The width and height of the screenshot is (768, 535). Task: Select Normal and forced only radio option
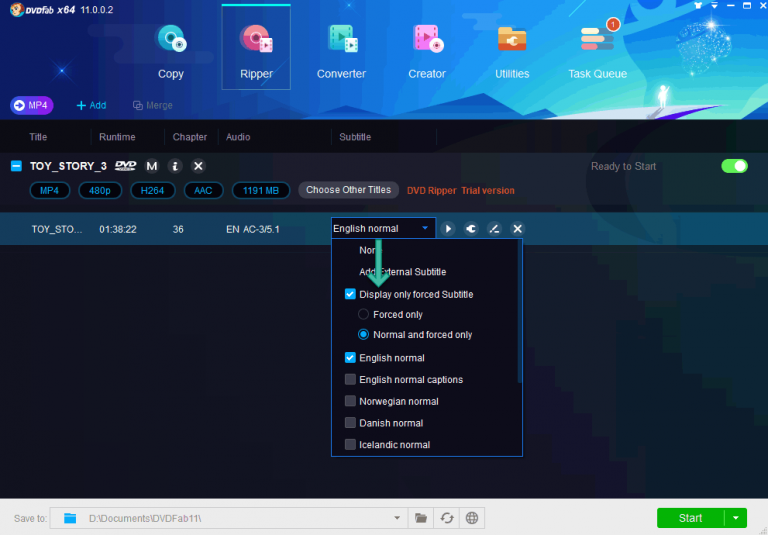point(363,335)
